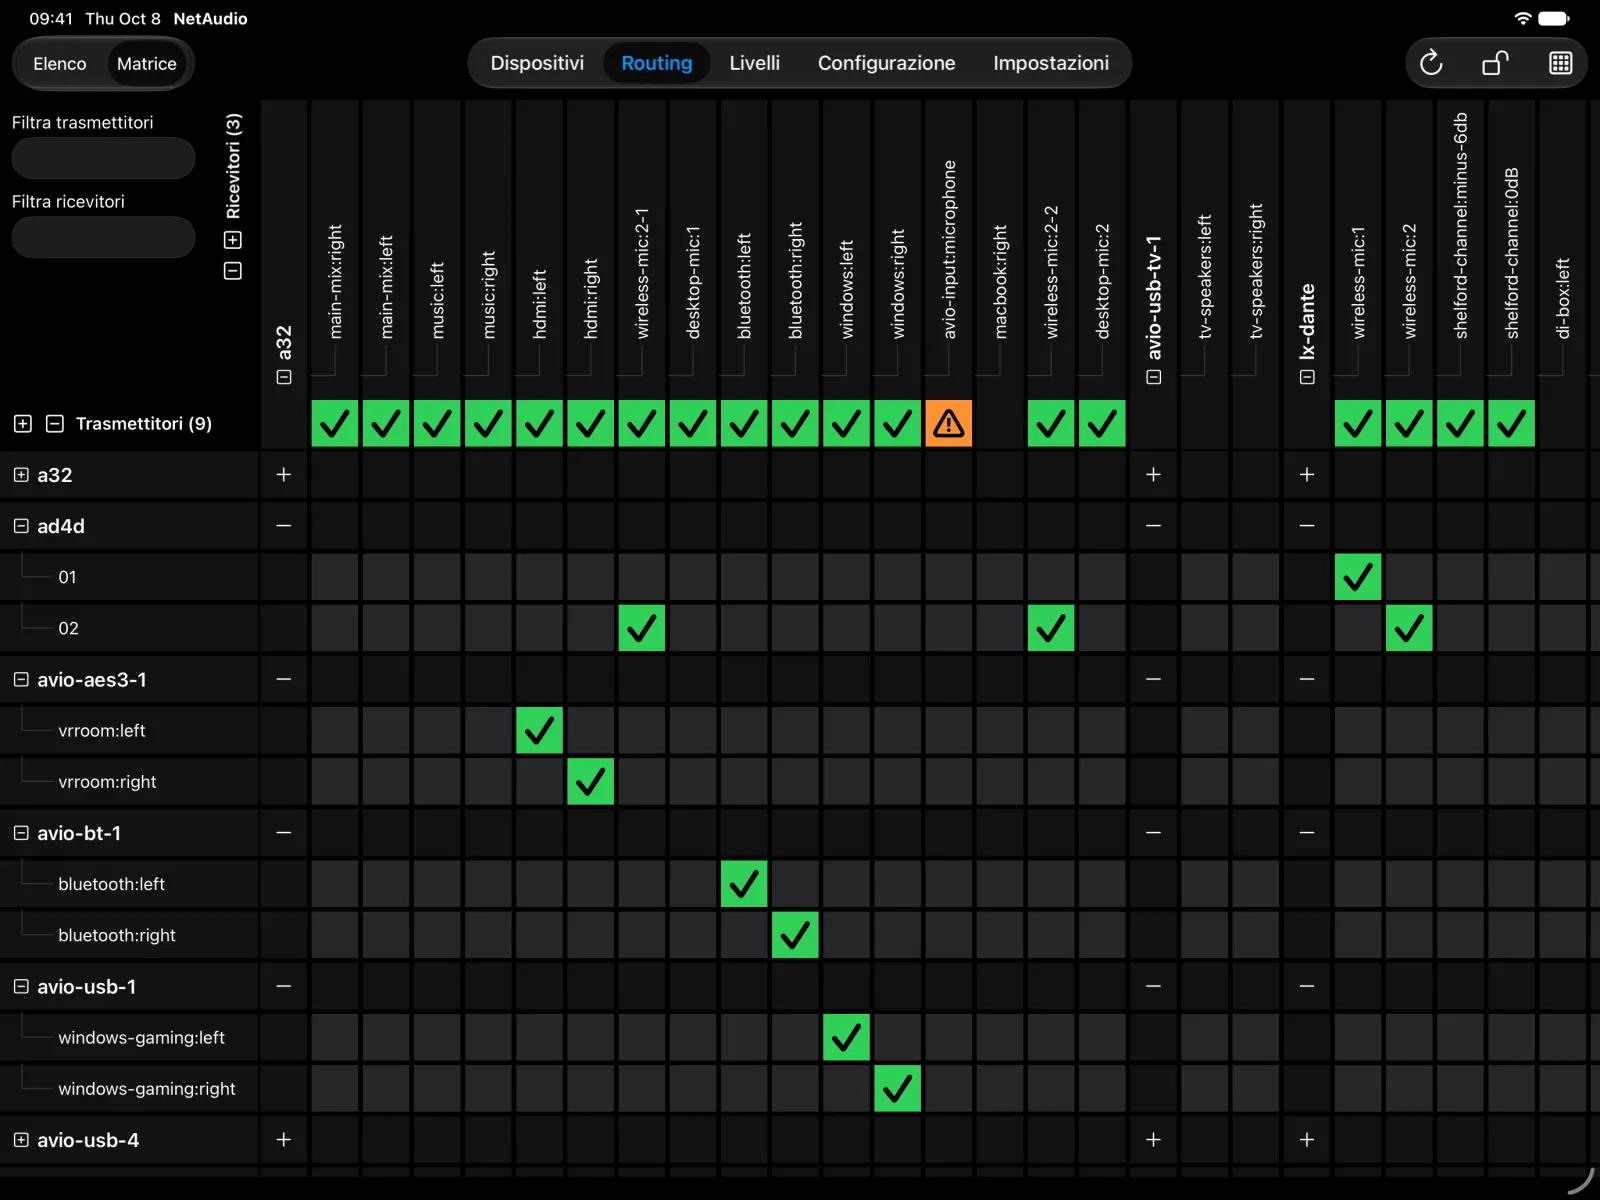The height and width of the screenshot is (1200, 1600).
Task: Click plus in a32 row under avio-usb-tv-1
Action: [x=1154, y=475]
